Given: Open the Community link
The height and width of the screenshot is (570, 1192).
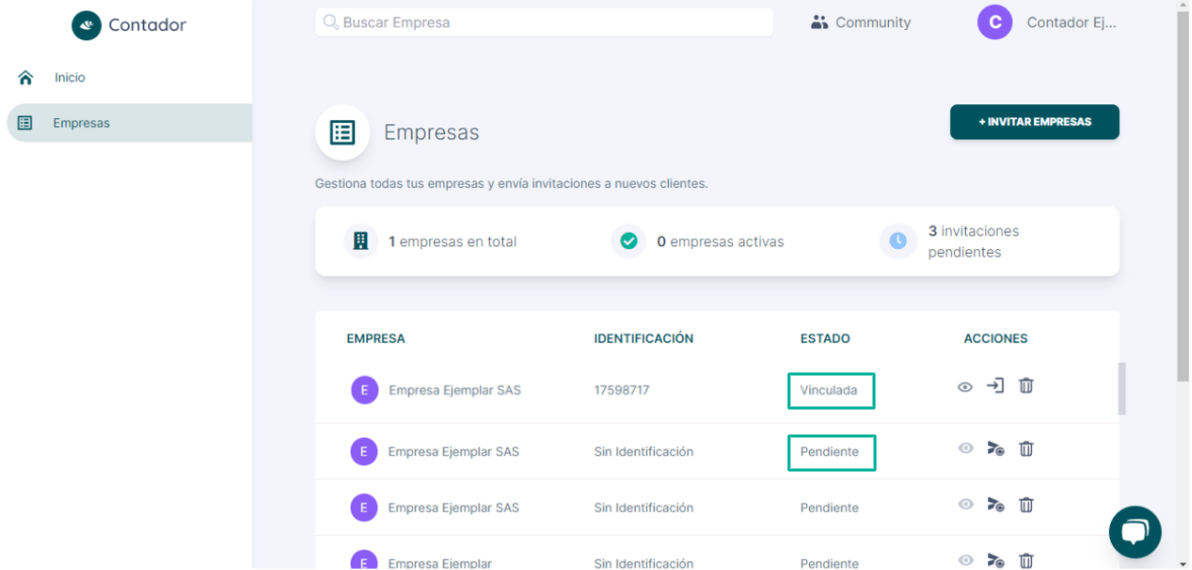Looking at the screenshot, I should [861, 23].
